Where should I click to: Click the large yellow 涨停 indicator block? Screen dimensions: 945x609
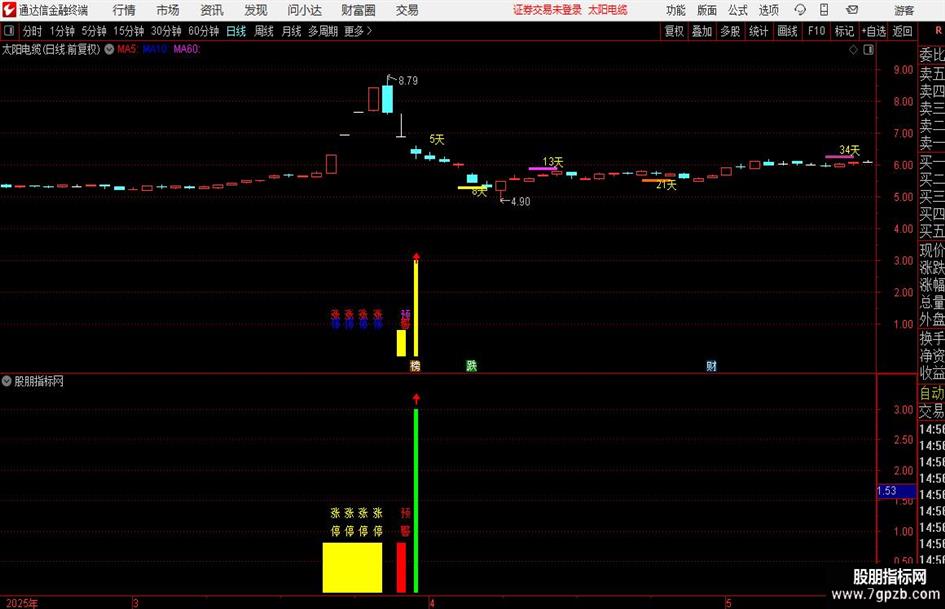pyautogui.click(x=353, y=567)
